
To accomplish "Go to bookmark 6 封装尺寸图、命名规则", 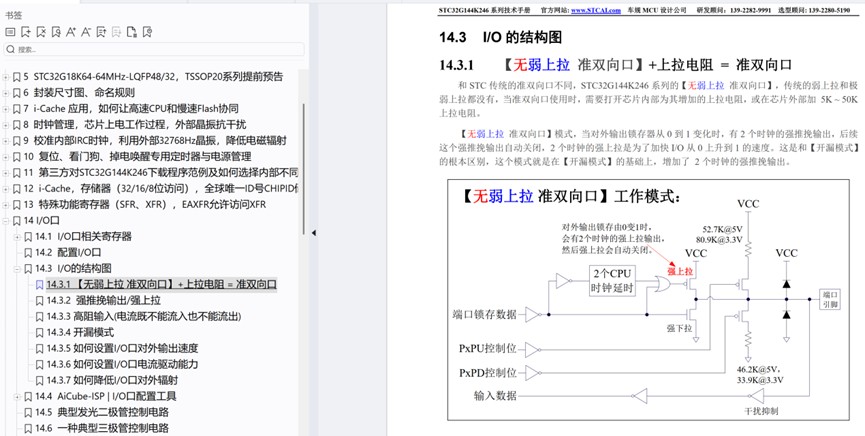I will (x=79, y=93).
